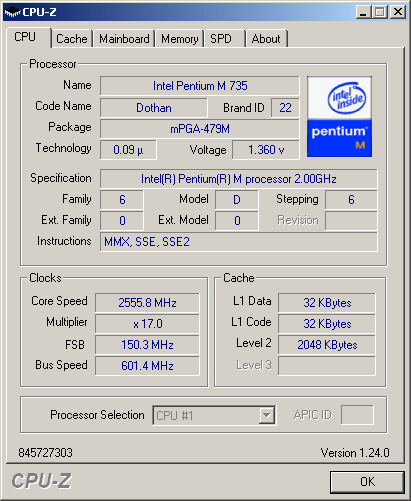This screenshot has height=501, width=411.
Task: Click the Core Speed value field
Action: coord(147,303)
